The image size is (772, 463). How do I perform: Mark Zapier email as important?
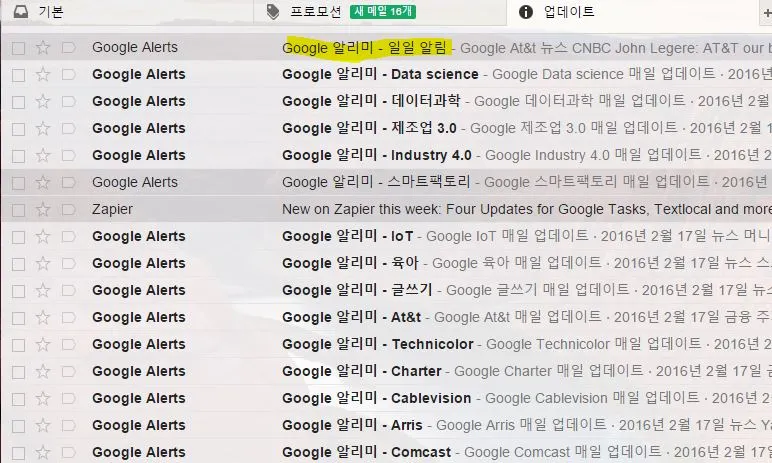[68, 210]
